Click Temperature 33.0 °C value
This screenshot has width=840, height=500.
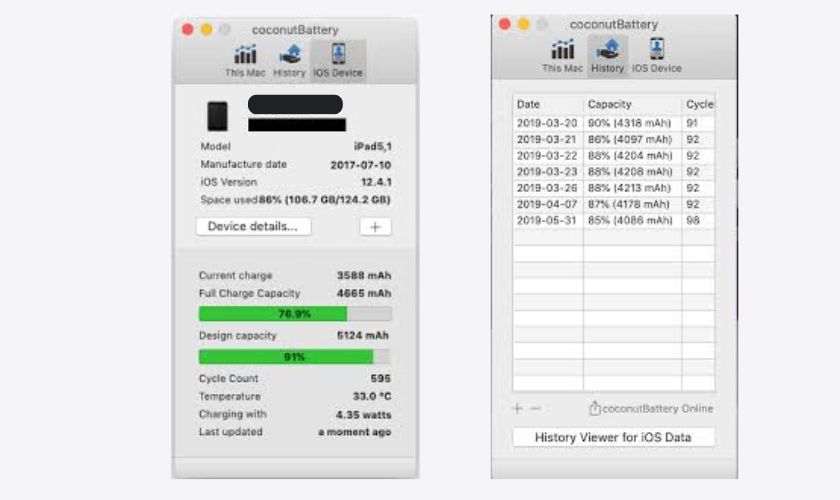pyautogui.click(x=372, y=397)
